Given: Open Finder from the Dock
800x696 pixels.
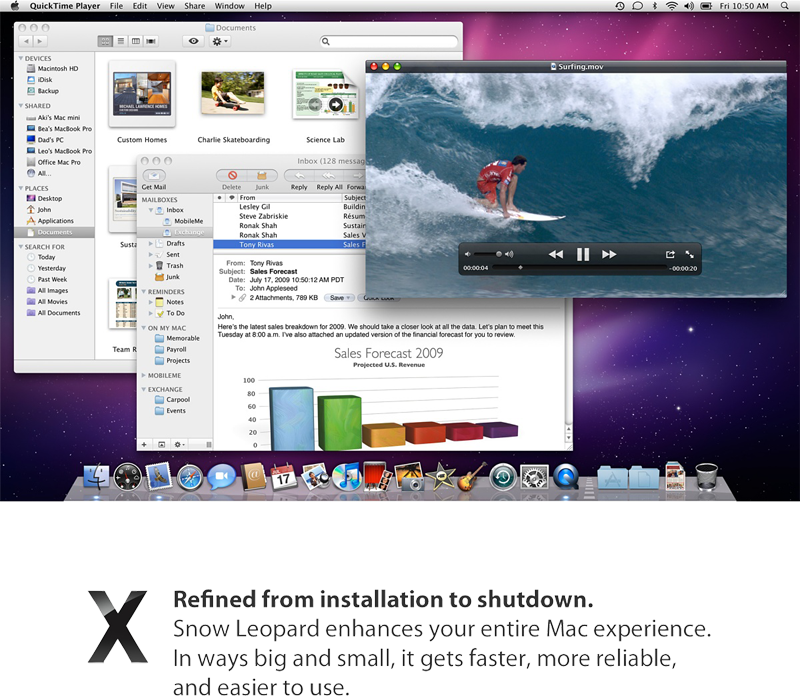Looking at the screenshot, I should (96, 477).
